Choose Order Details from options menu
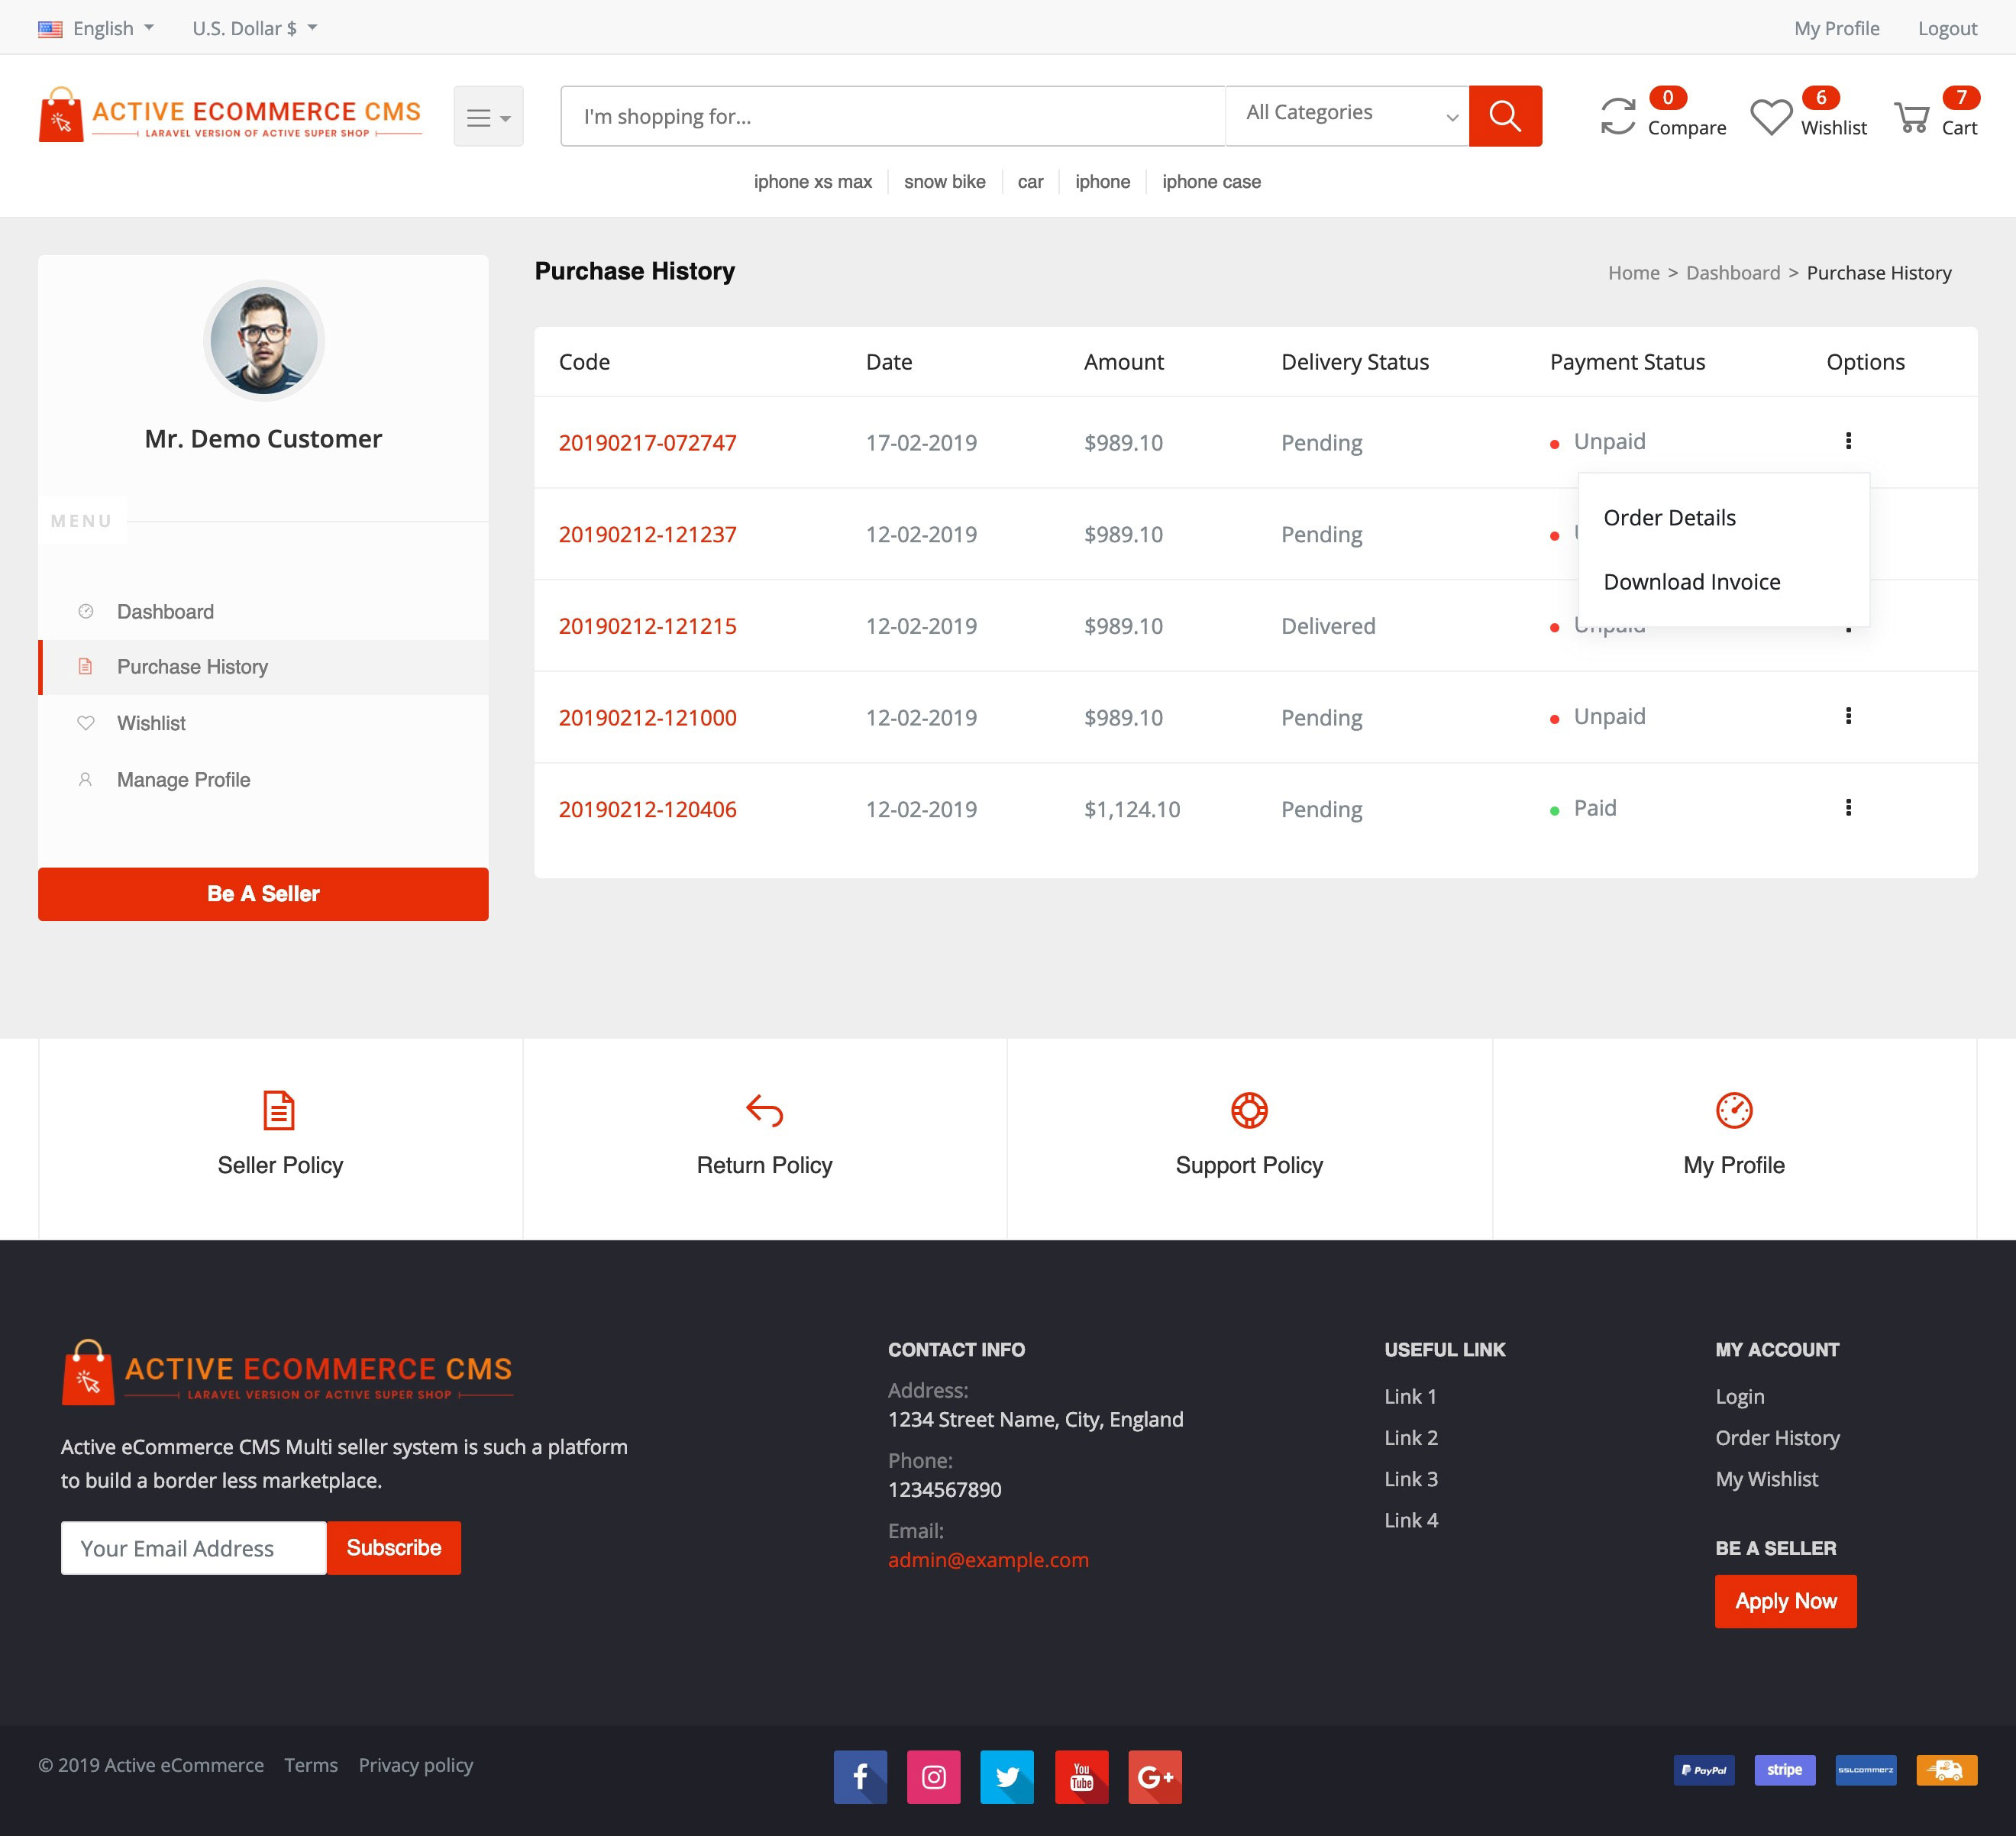Image resolution: width=2016 pixels, height=1836 pixels. pyautogui.click(x=1669, y=518)
